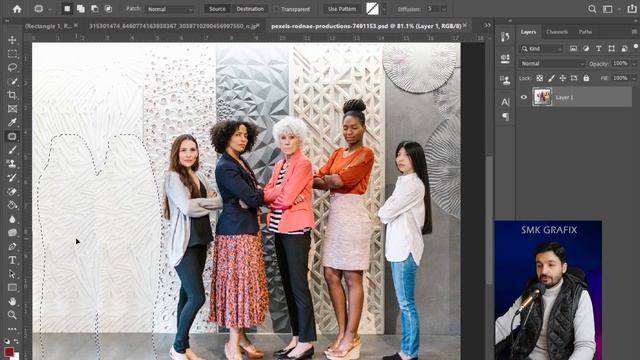640x360 pixels.
Task: Select the Eraser tool
Action: point(12,191)
